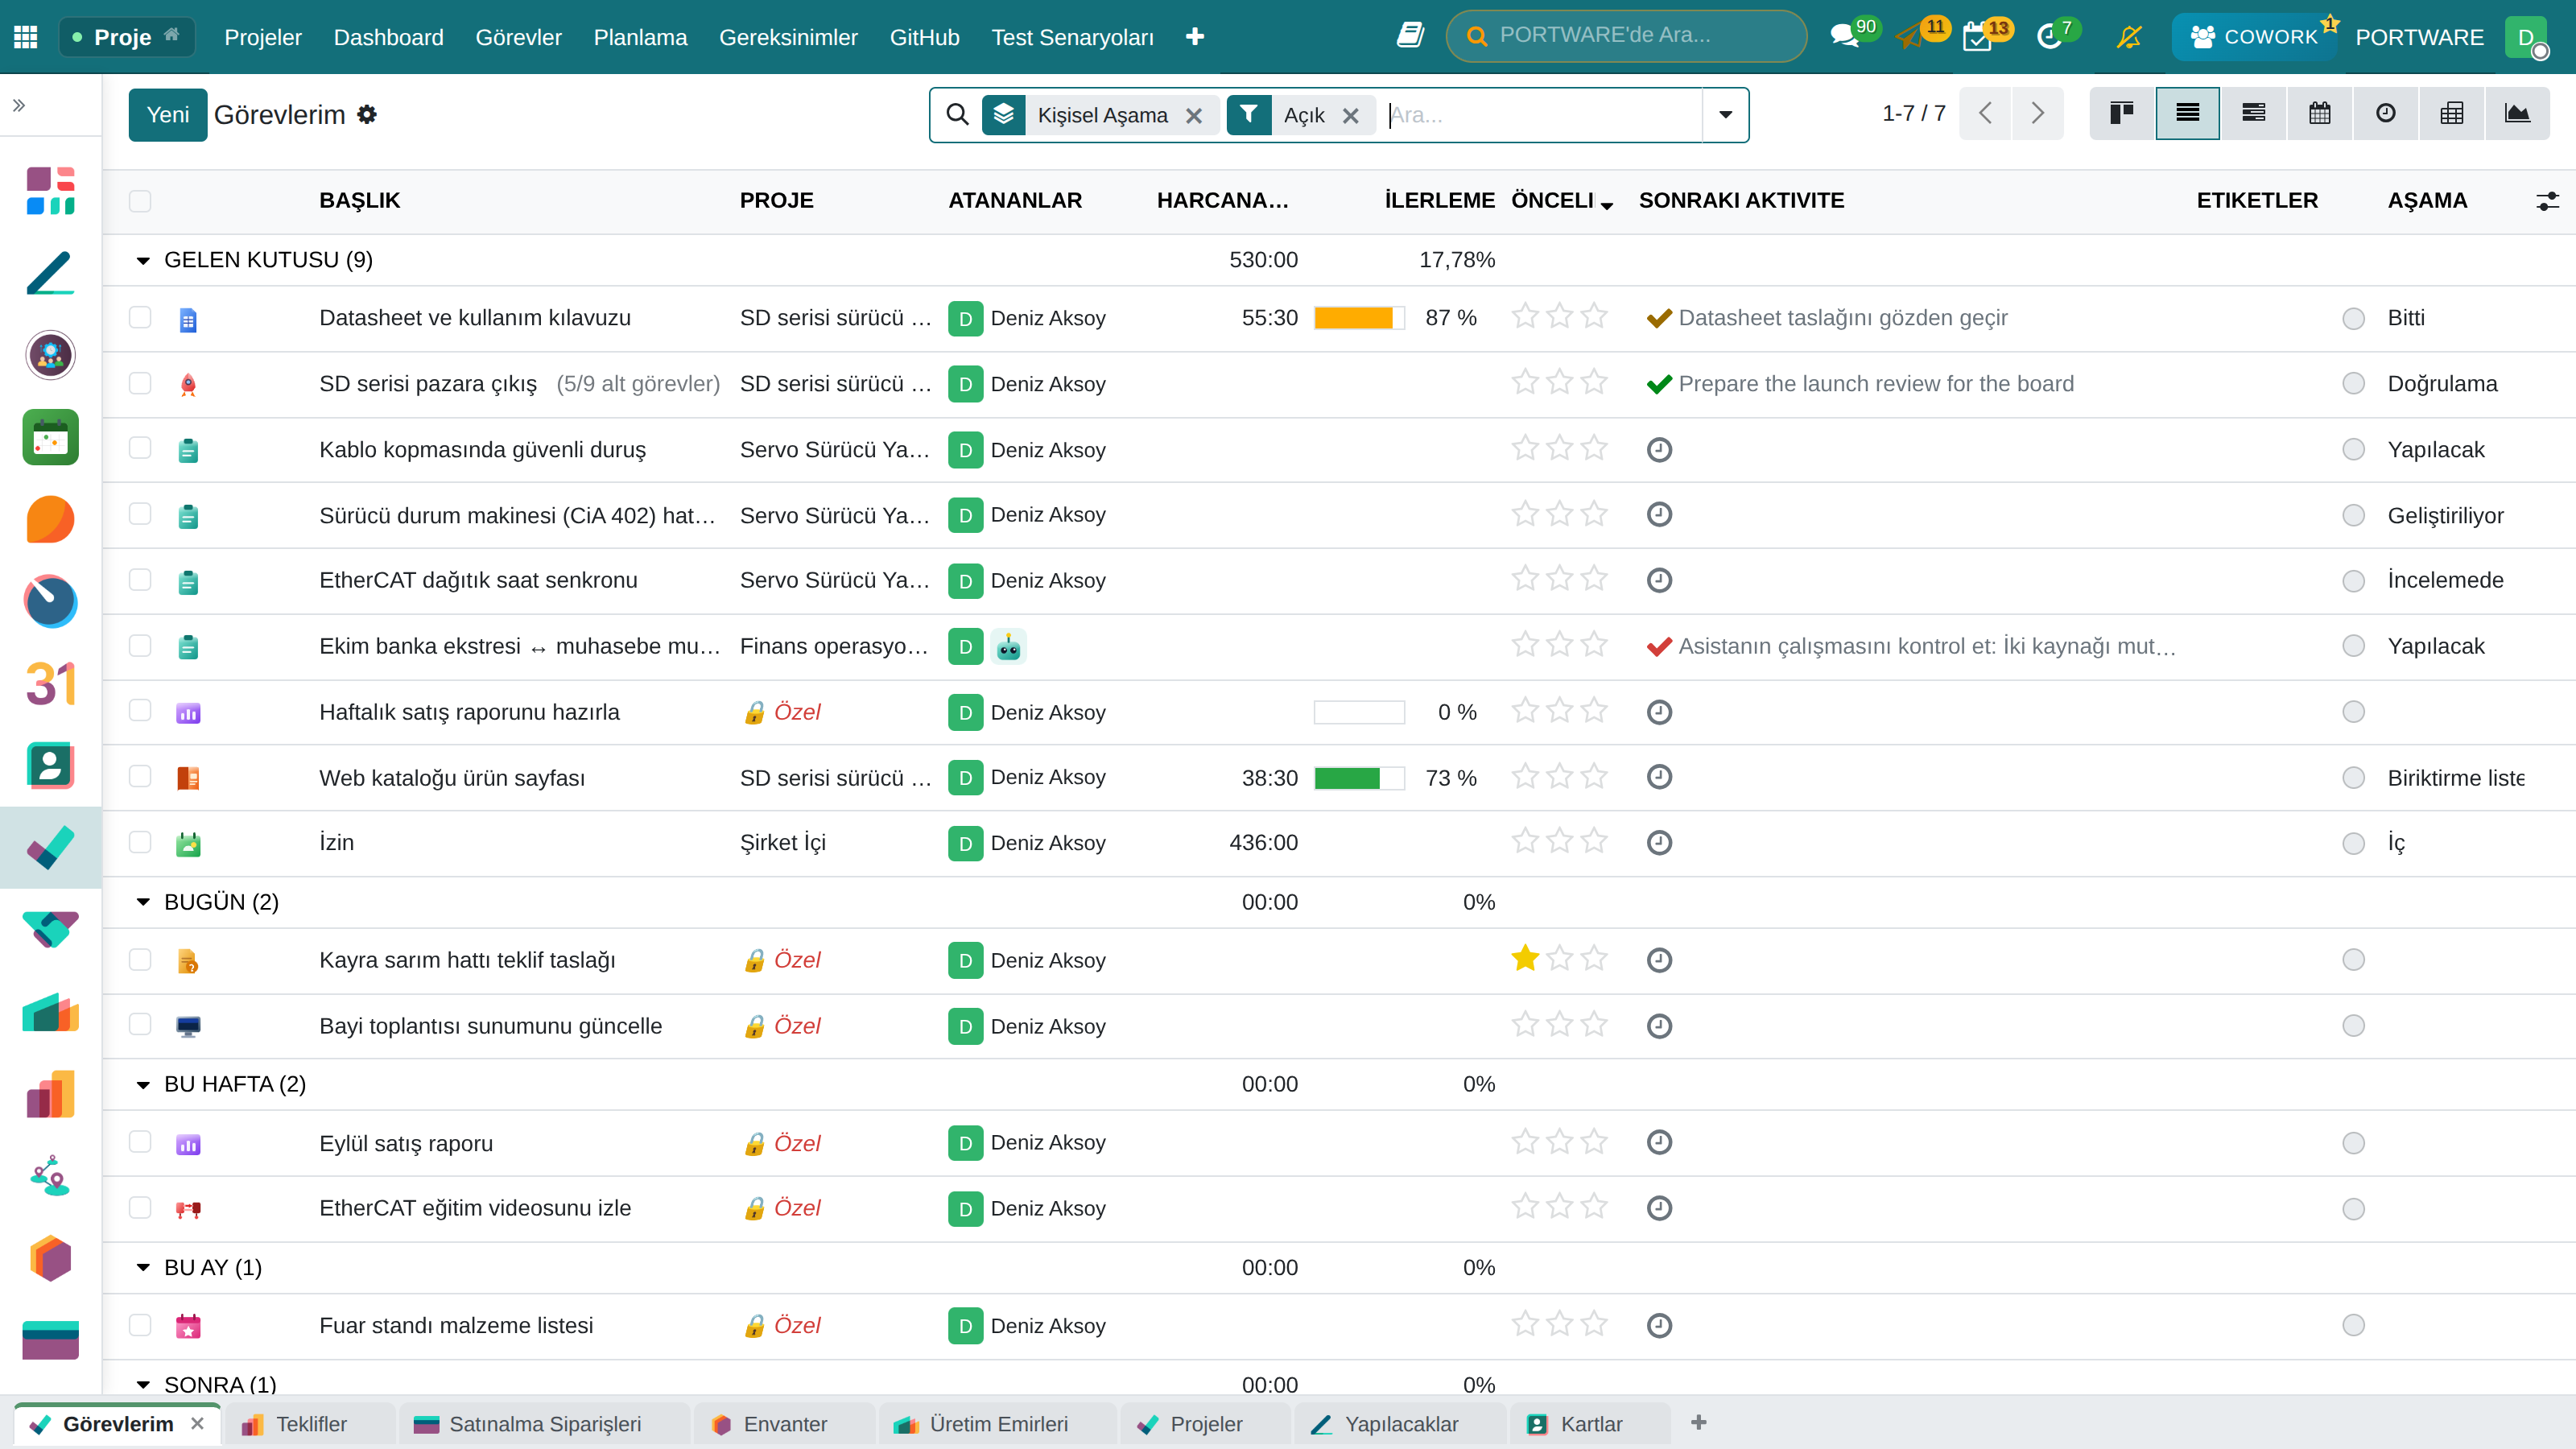
Task: Collapse the SONRA group
Action: coord(143,1385)
